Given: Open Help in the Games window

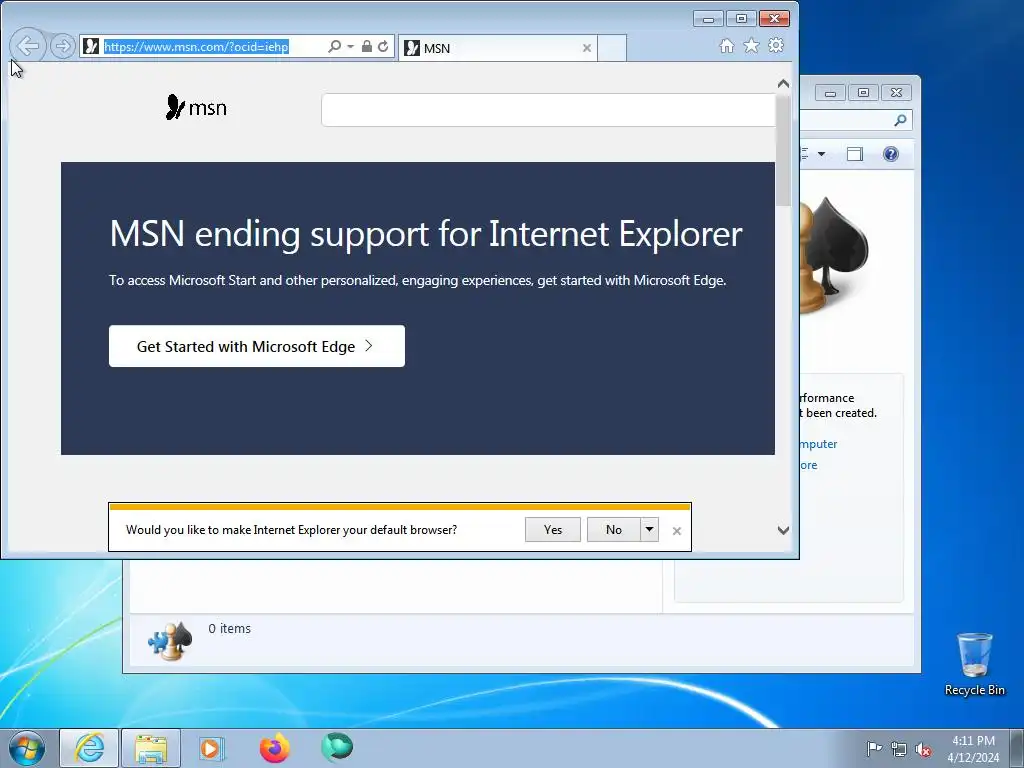Looking at the screenshot, I should pyautogui.click(x=891, y=154).
